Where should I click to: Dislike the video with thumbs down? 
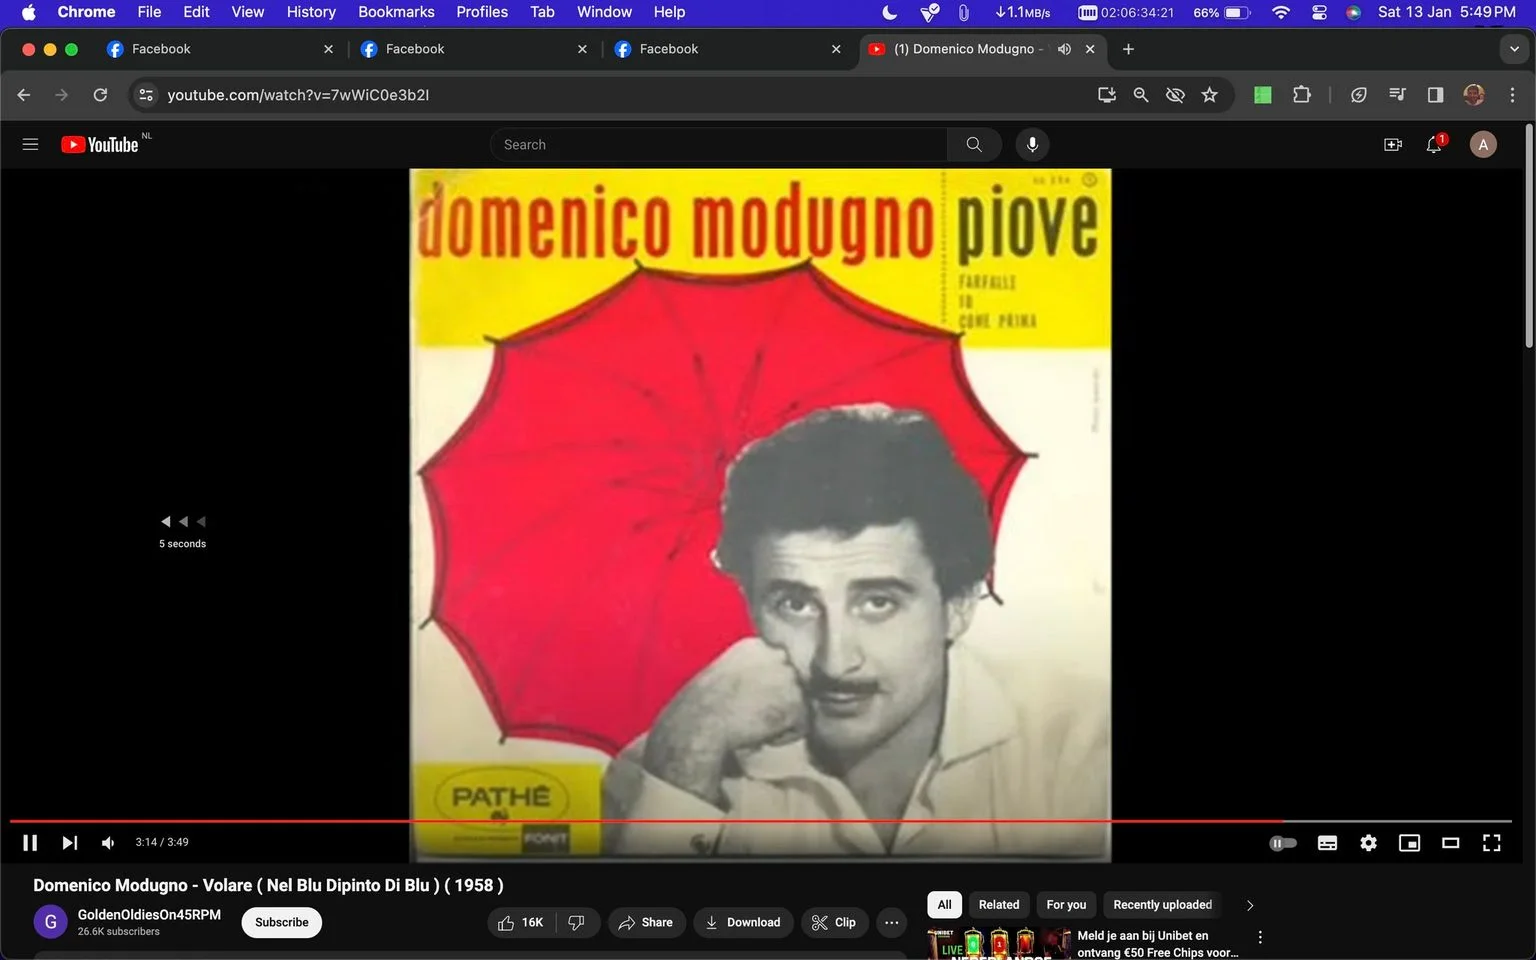click(x=576, y=922)
